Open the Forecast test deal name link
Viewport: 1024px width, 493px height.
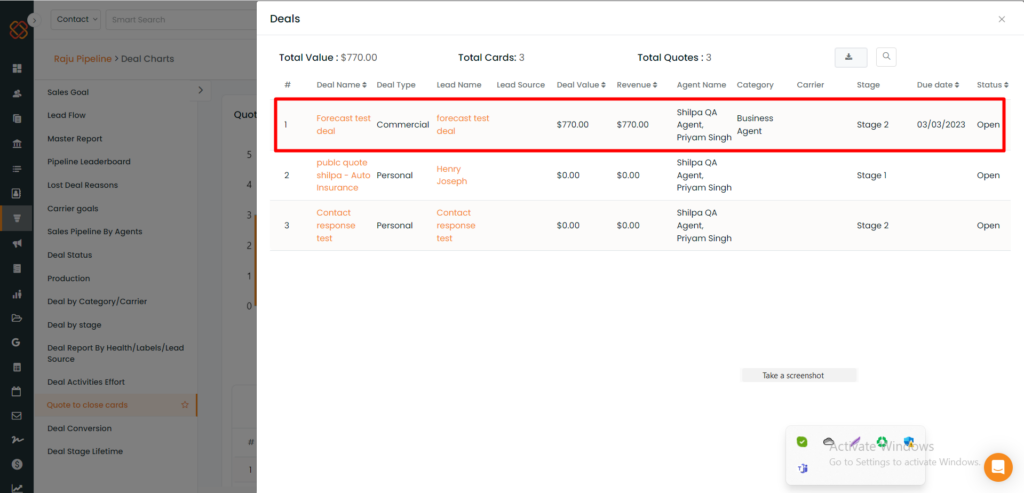pyautogui.click(x=344, y=125)
